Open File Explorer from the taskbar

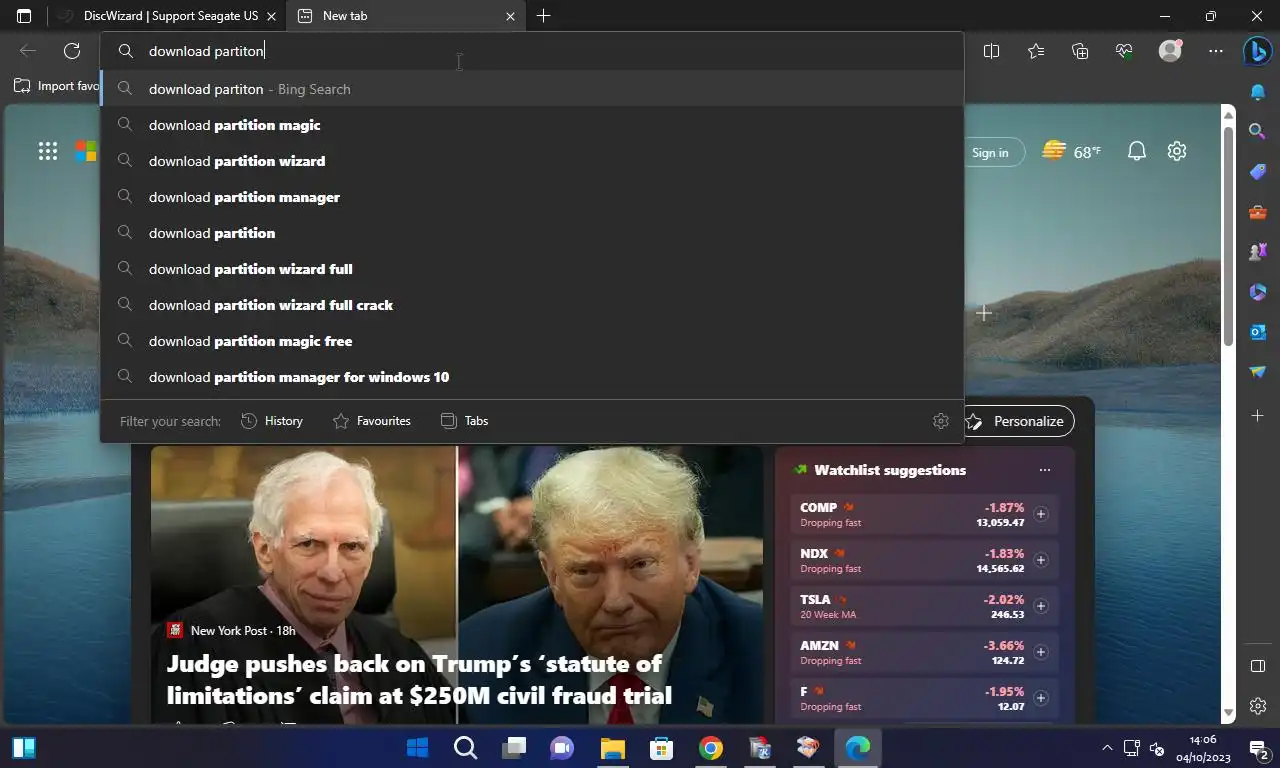[612, 748]
